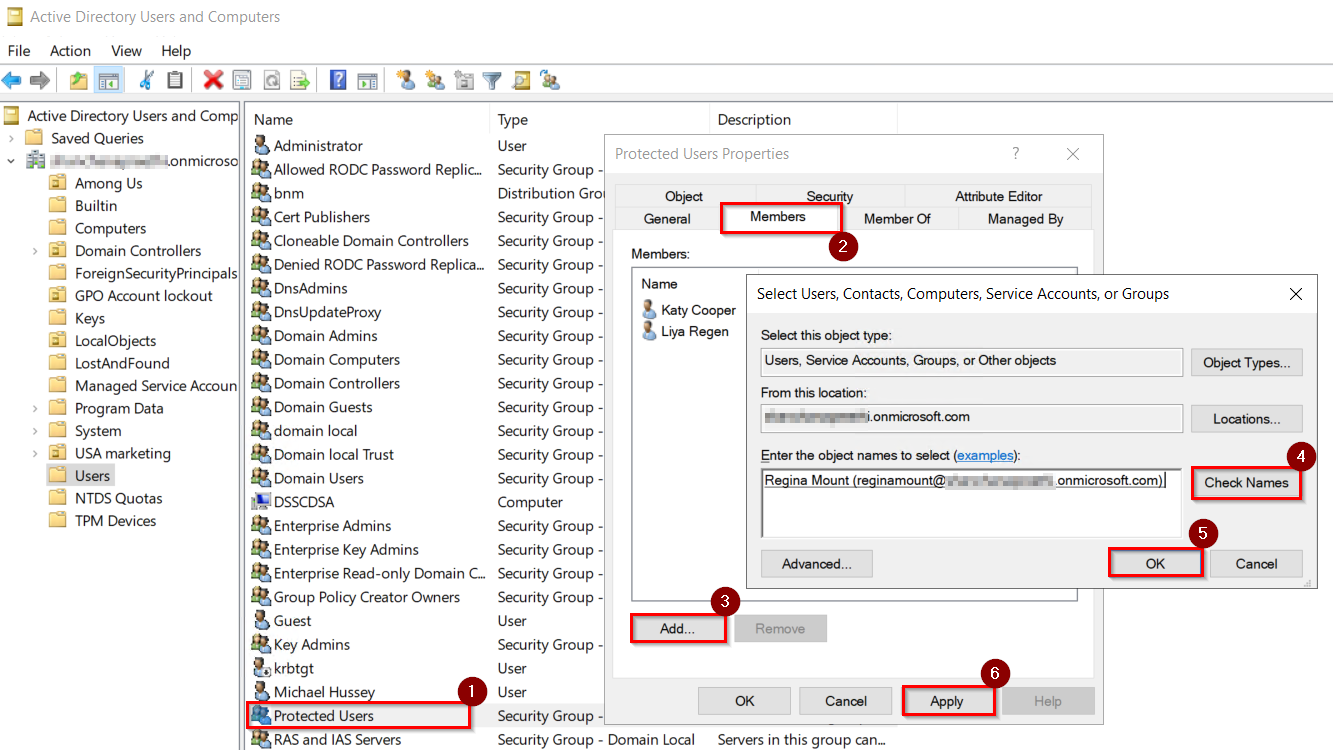Click the Cut scissors toolbar icon

pos(147,81)
